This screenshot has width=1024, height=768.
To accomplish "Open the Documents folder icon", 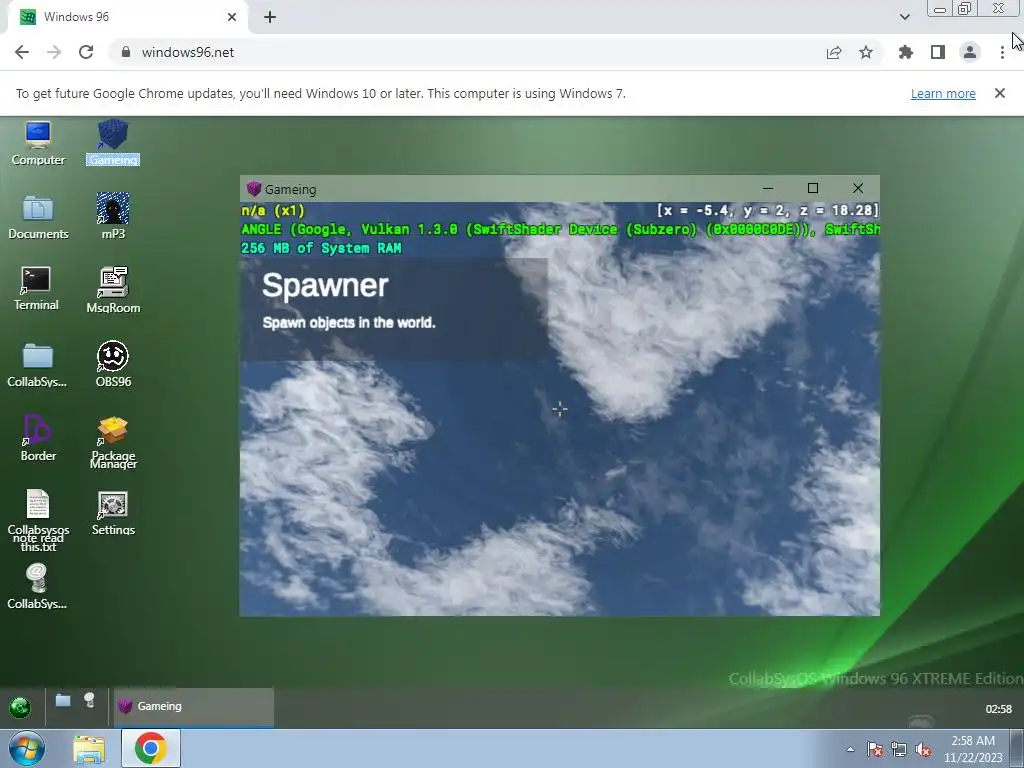I will (38, 217).
